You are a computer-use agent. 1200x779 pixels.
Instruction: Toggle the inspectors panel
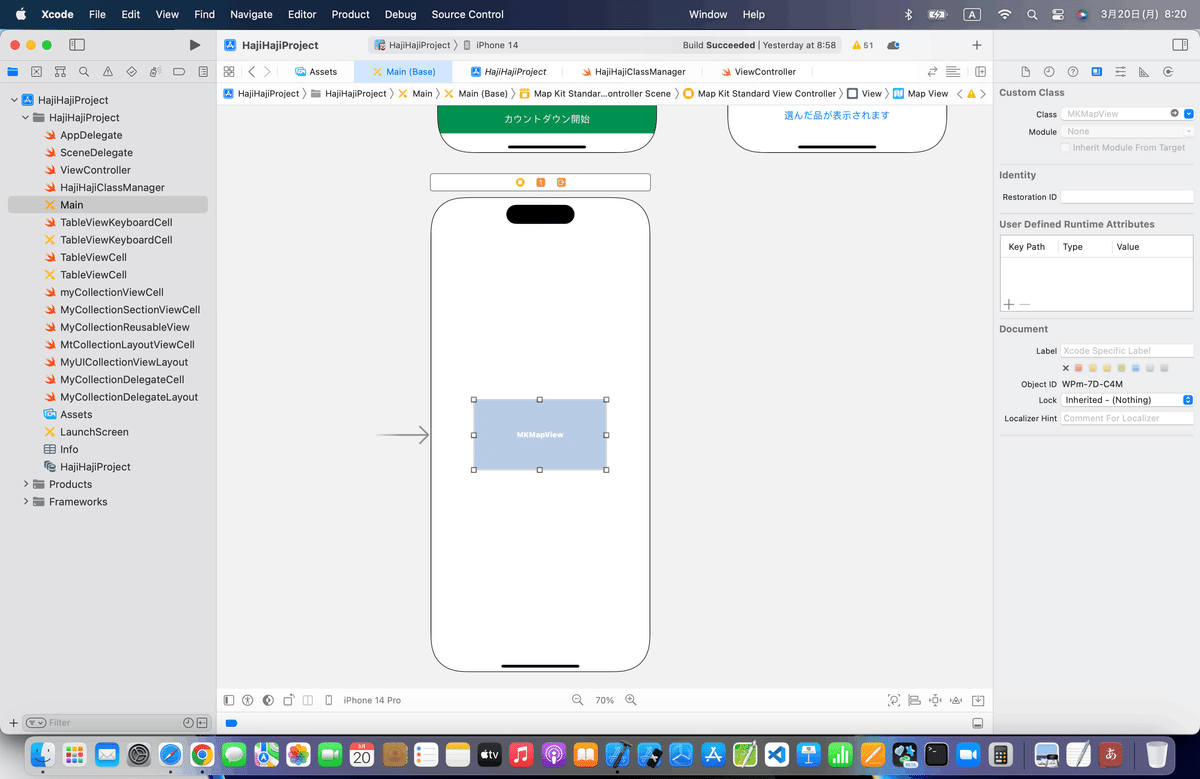[1180, 45]
